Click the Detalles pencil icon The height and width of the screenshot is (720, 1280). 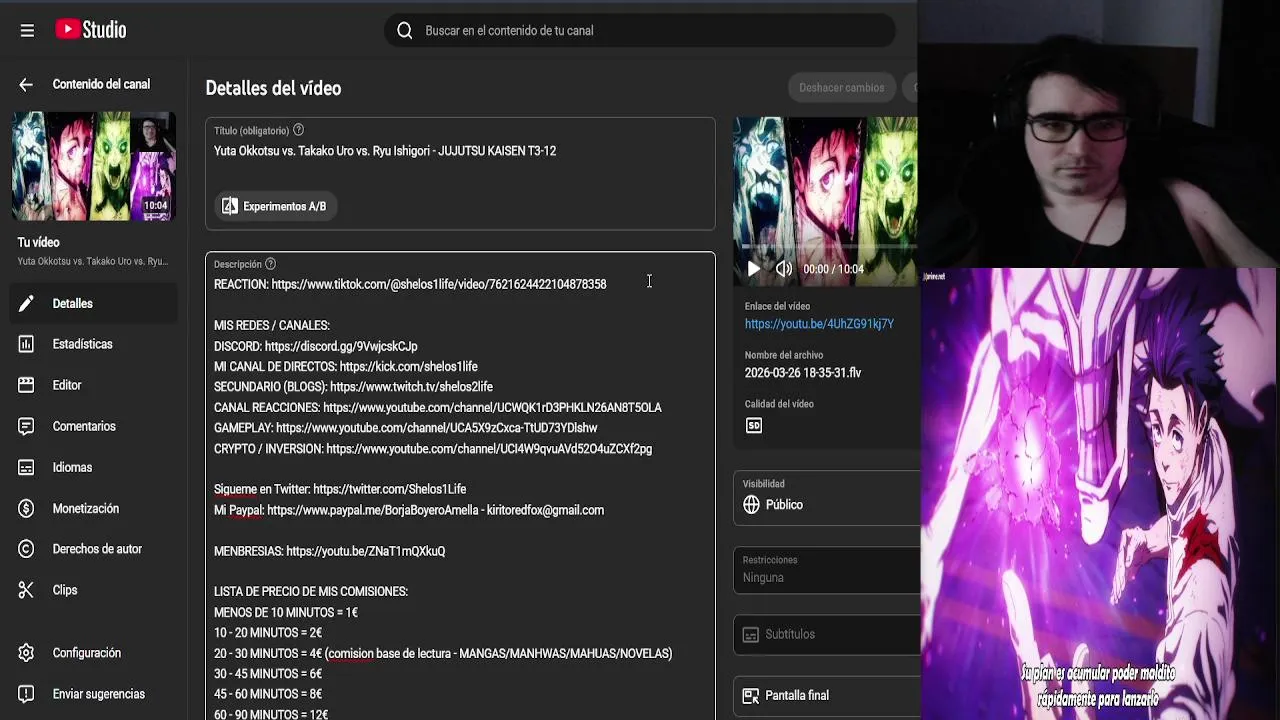[x=26, y=303]
